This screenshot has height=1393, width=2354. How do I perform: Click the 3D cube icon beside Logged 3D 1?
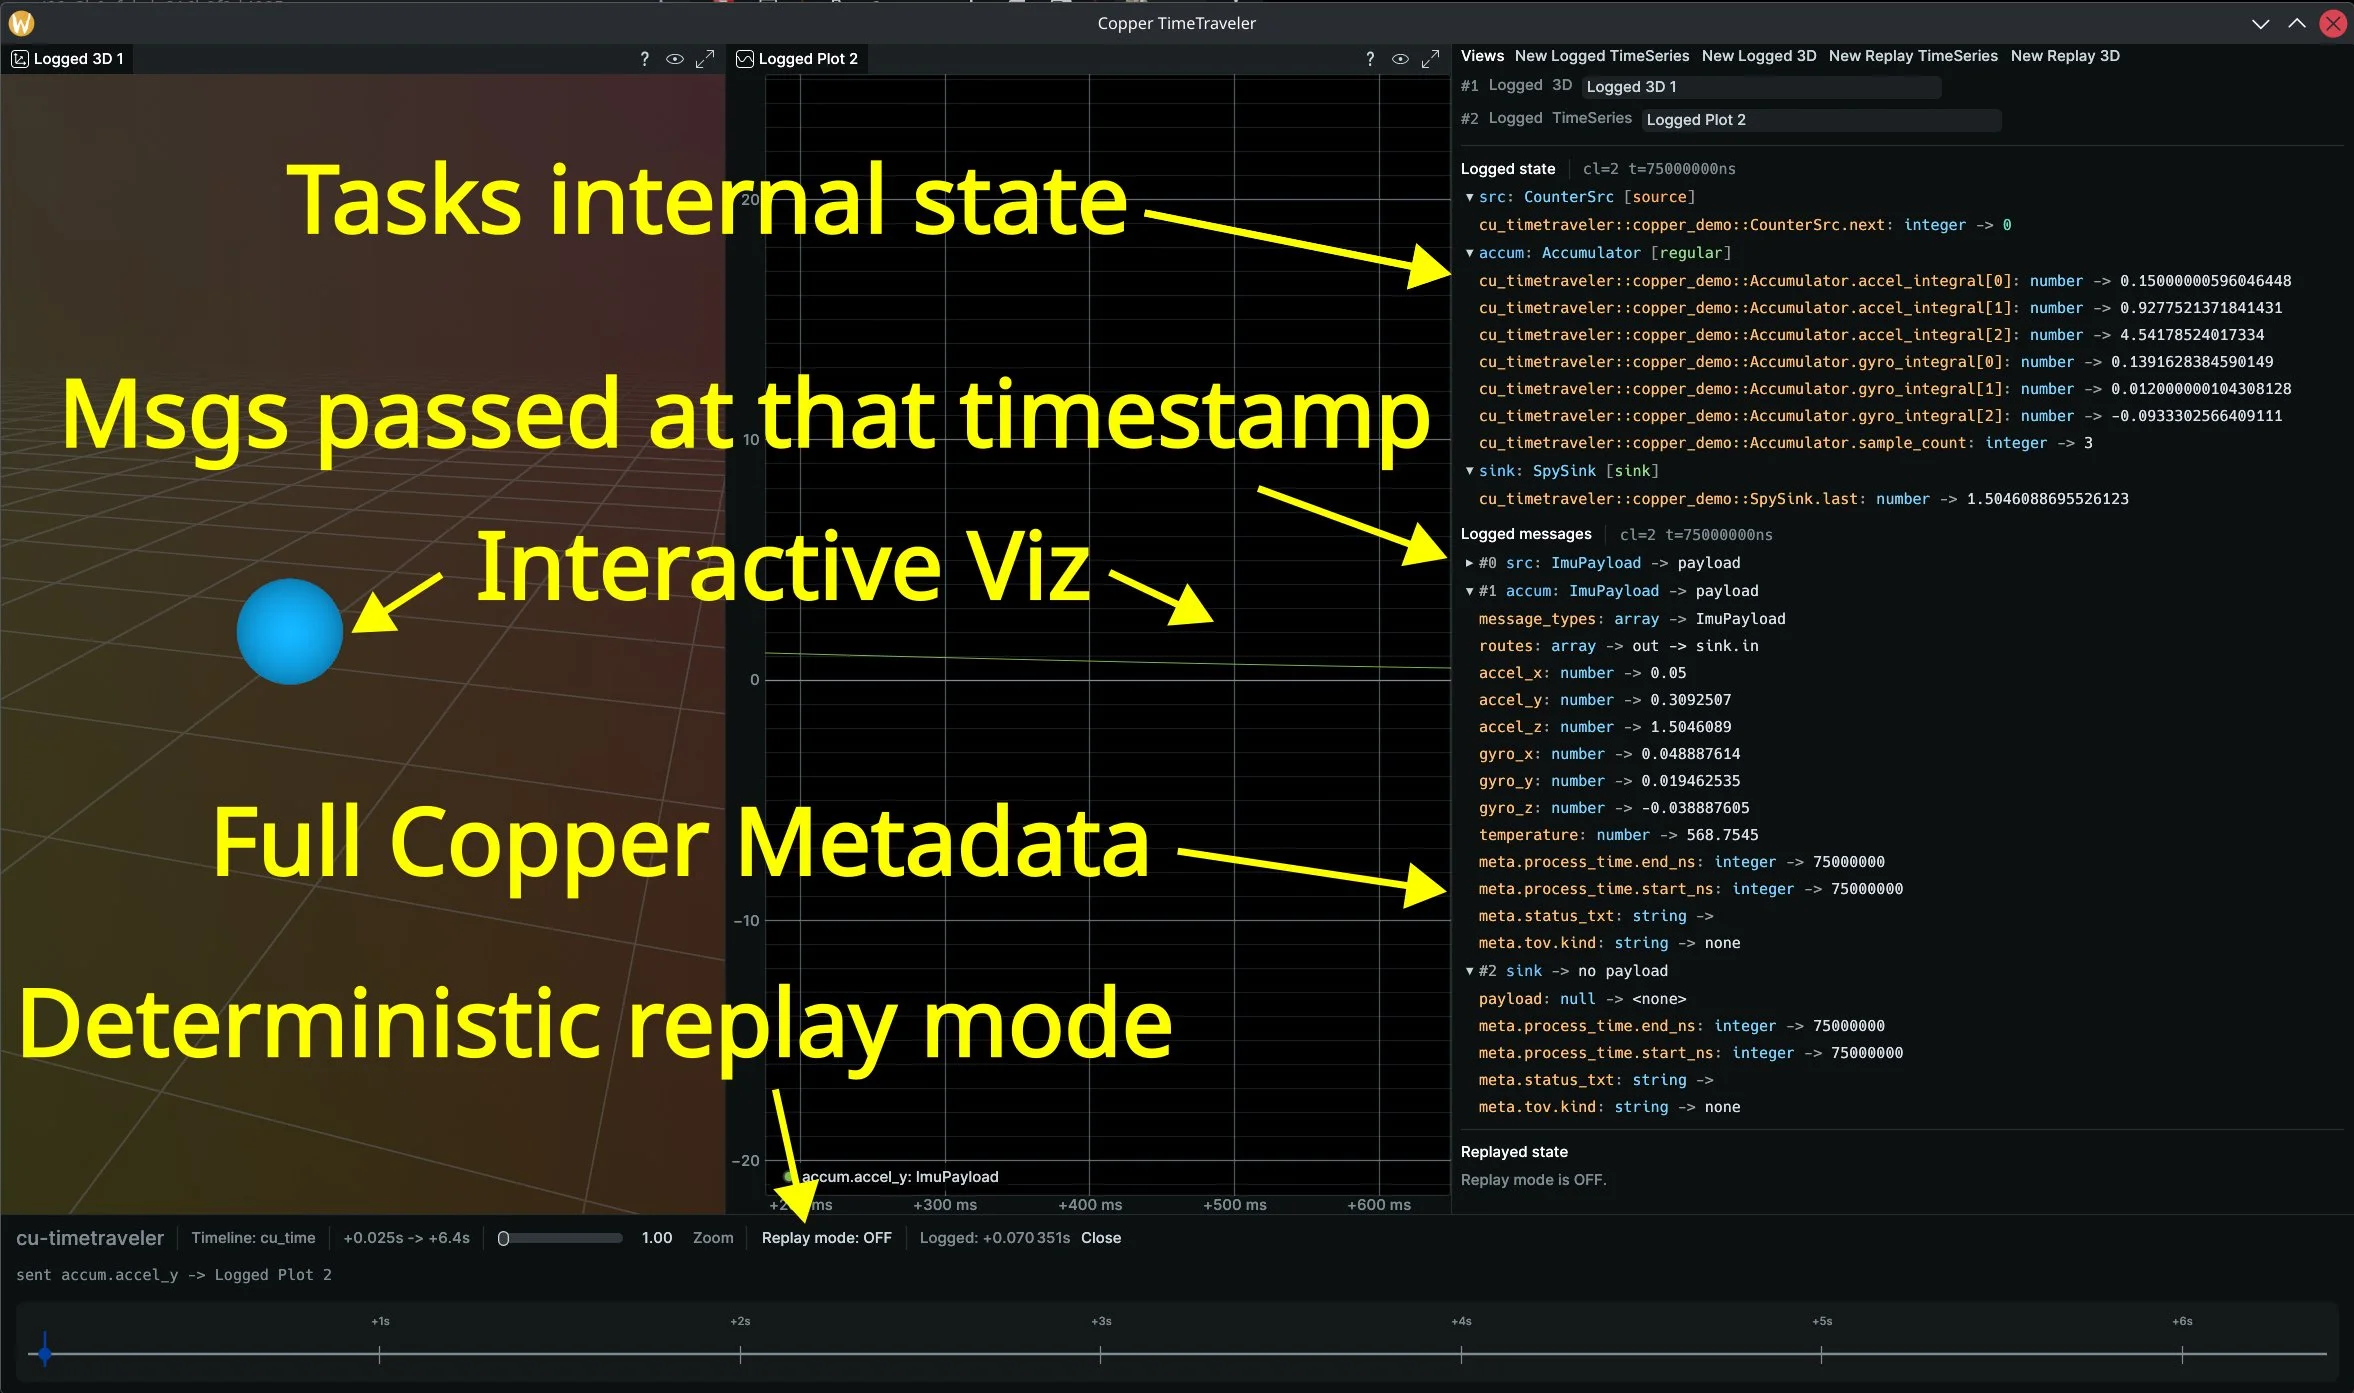tap(21, 59)
